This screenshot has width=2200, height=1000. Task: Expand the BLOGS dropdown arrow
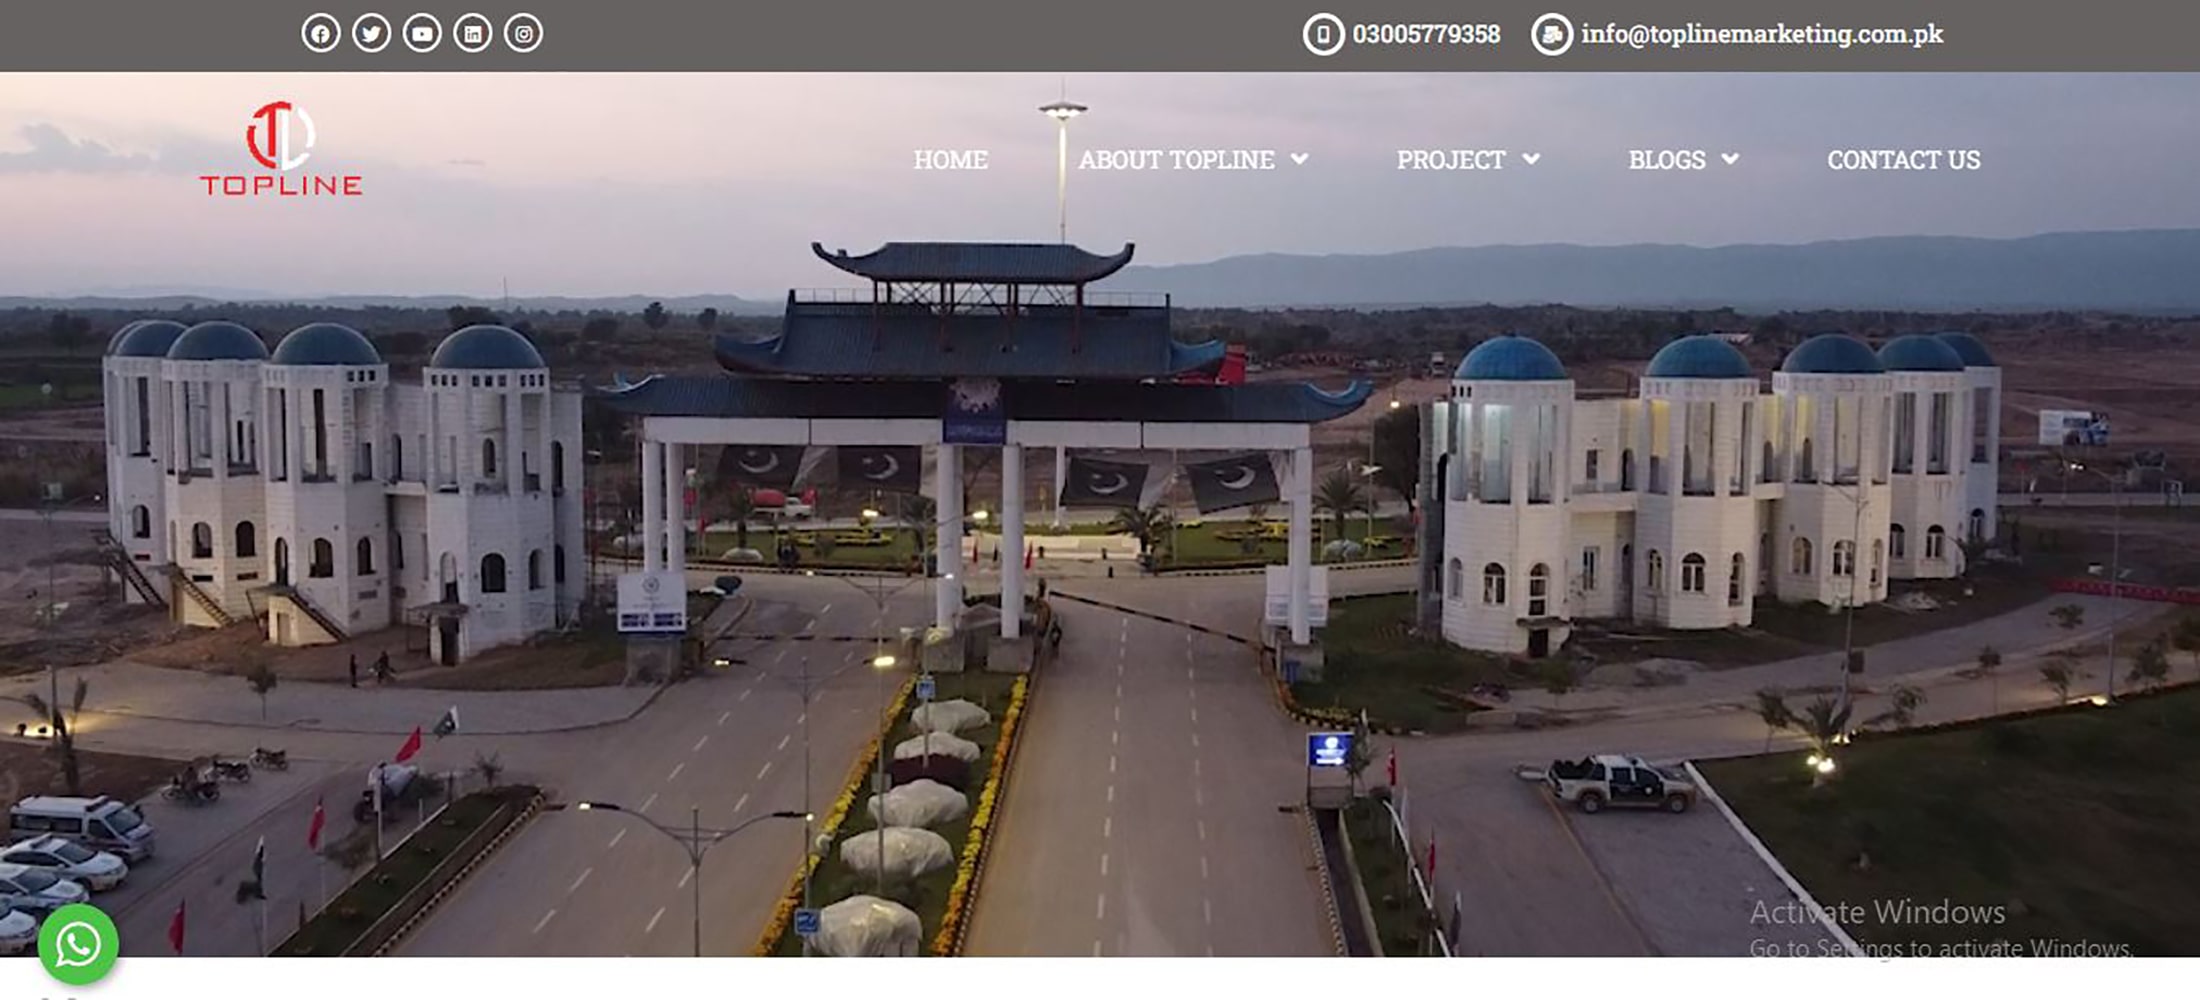click(1730, 159)
